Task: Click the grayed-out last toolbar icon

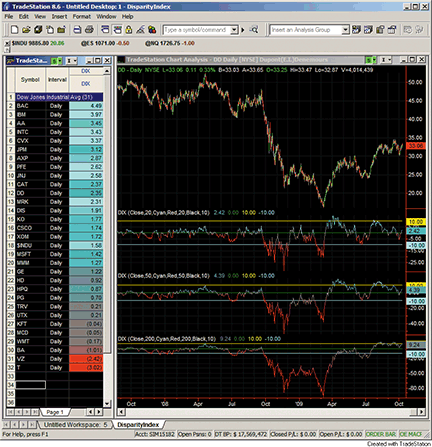Action: pos(419,30)
